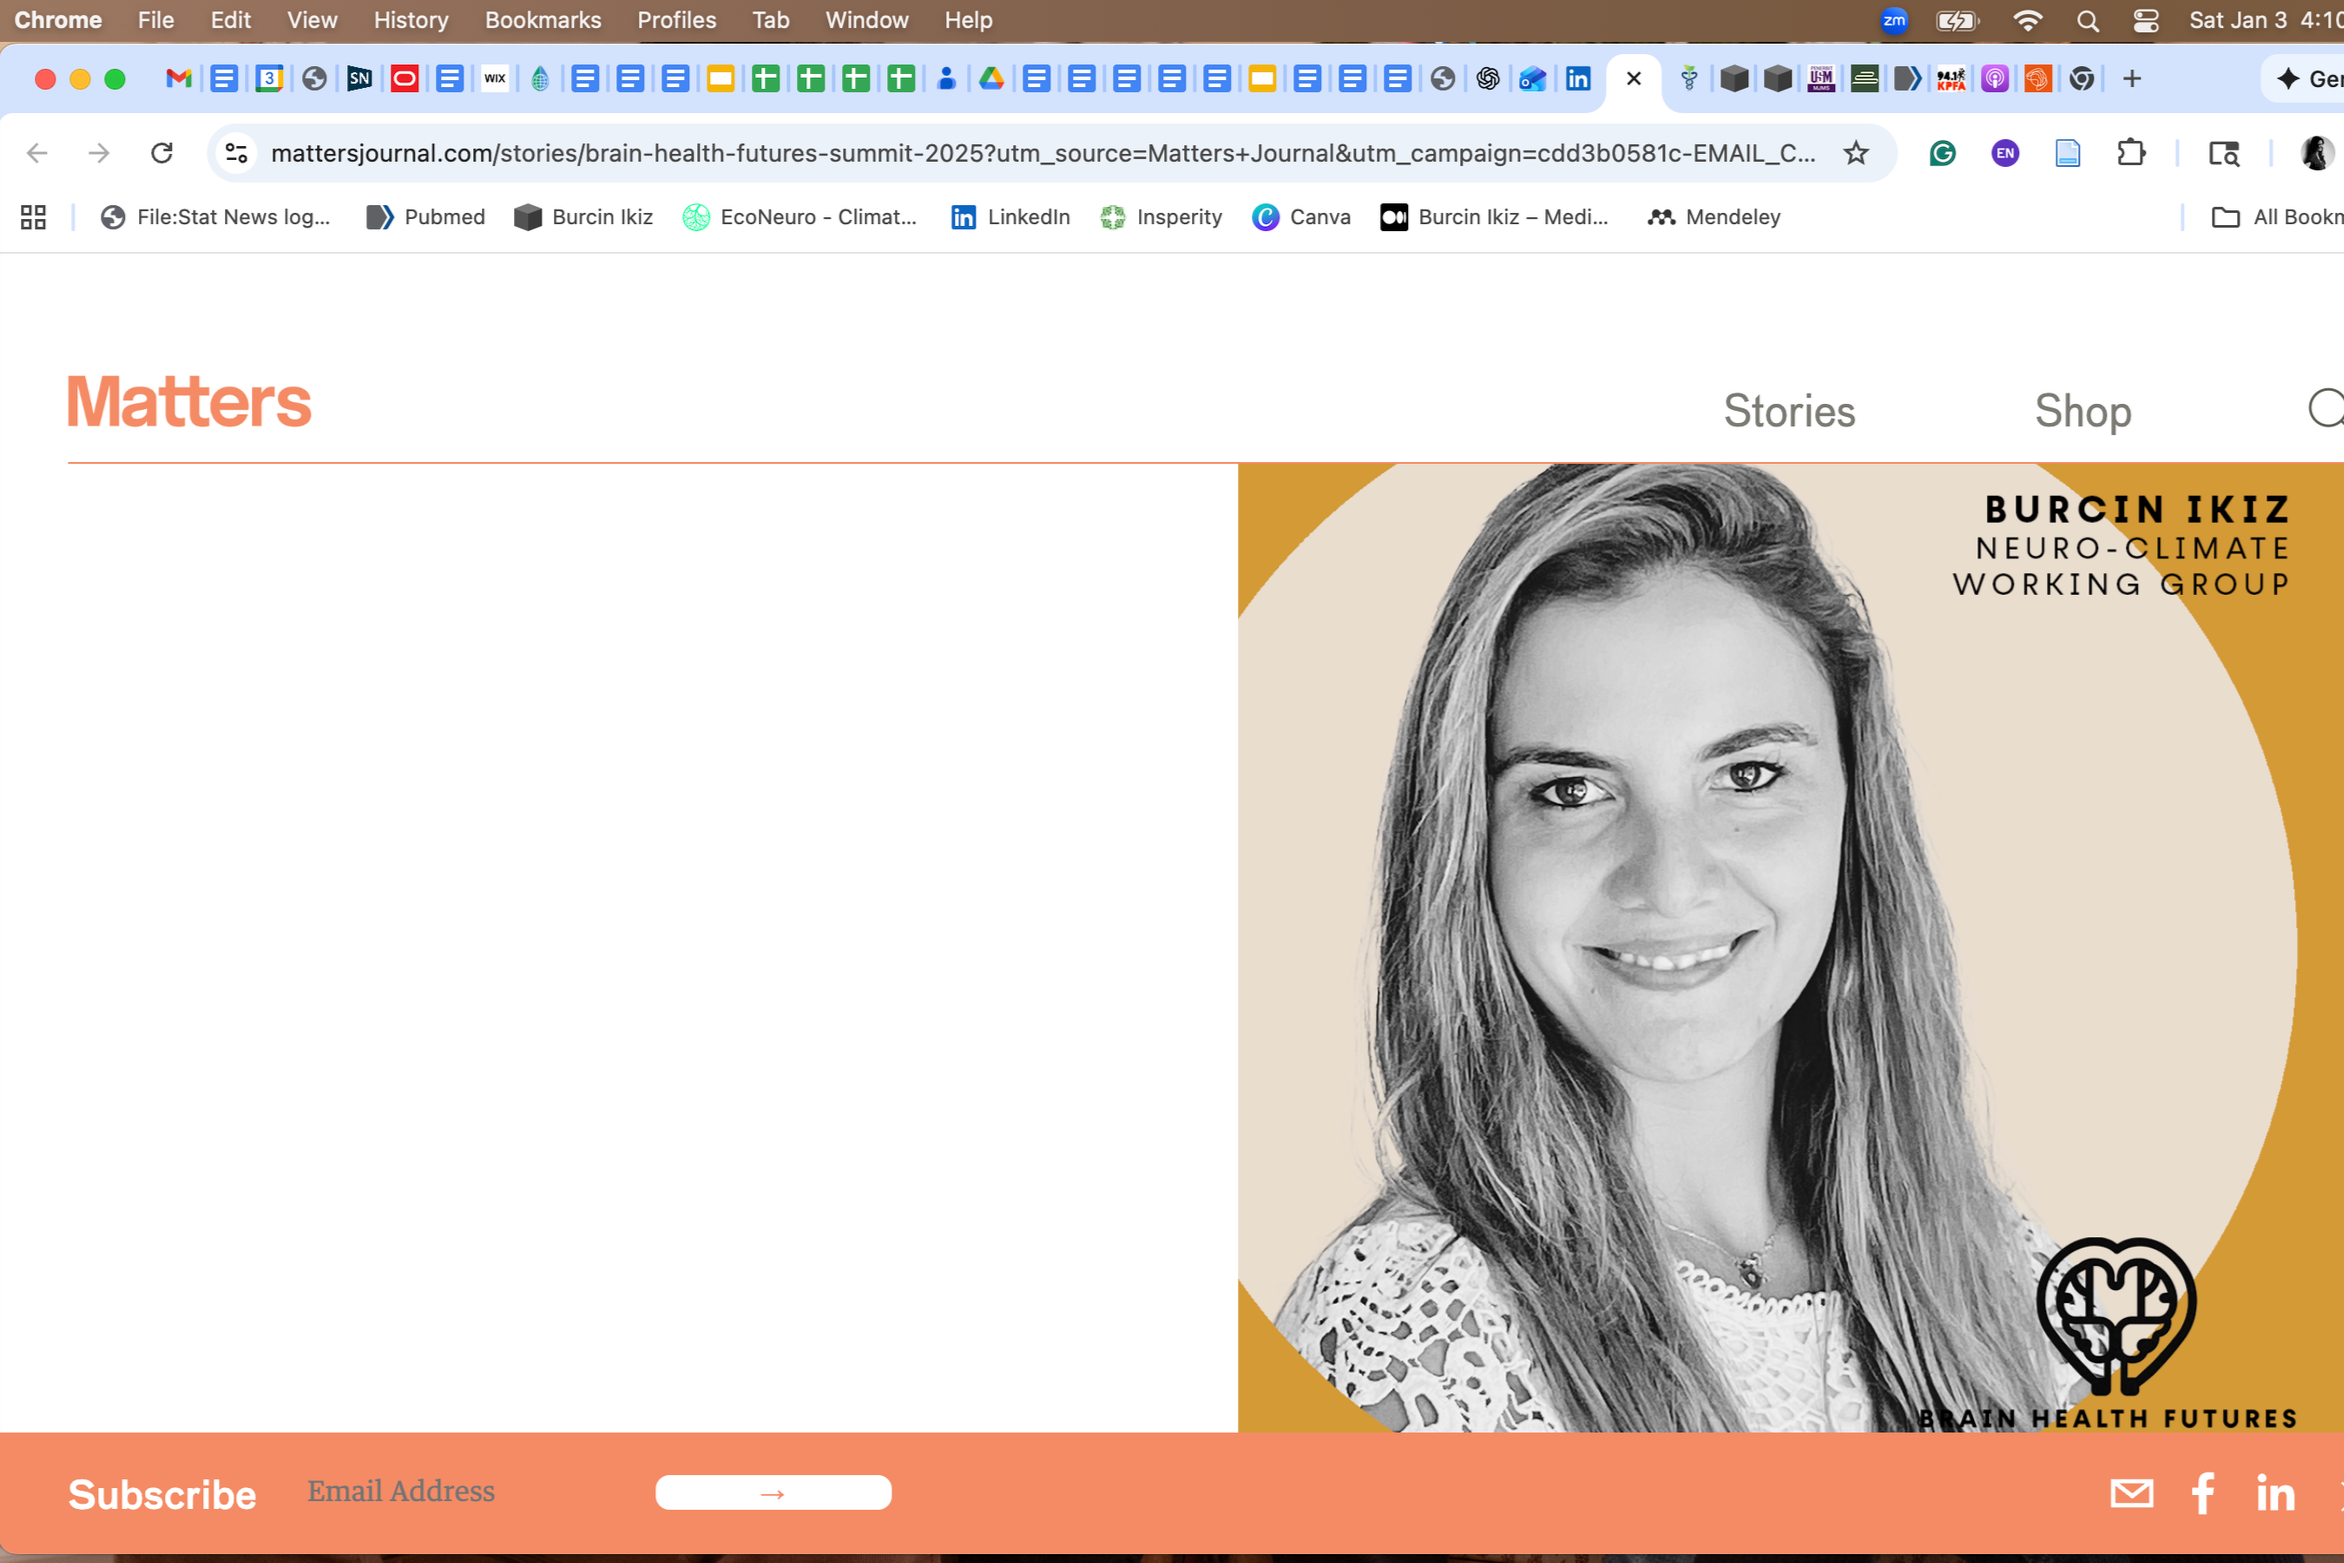Click the email envelope icon in footer
The height and width of the screenshot is (1563, 2344).
point(2131,1493)
